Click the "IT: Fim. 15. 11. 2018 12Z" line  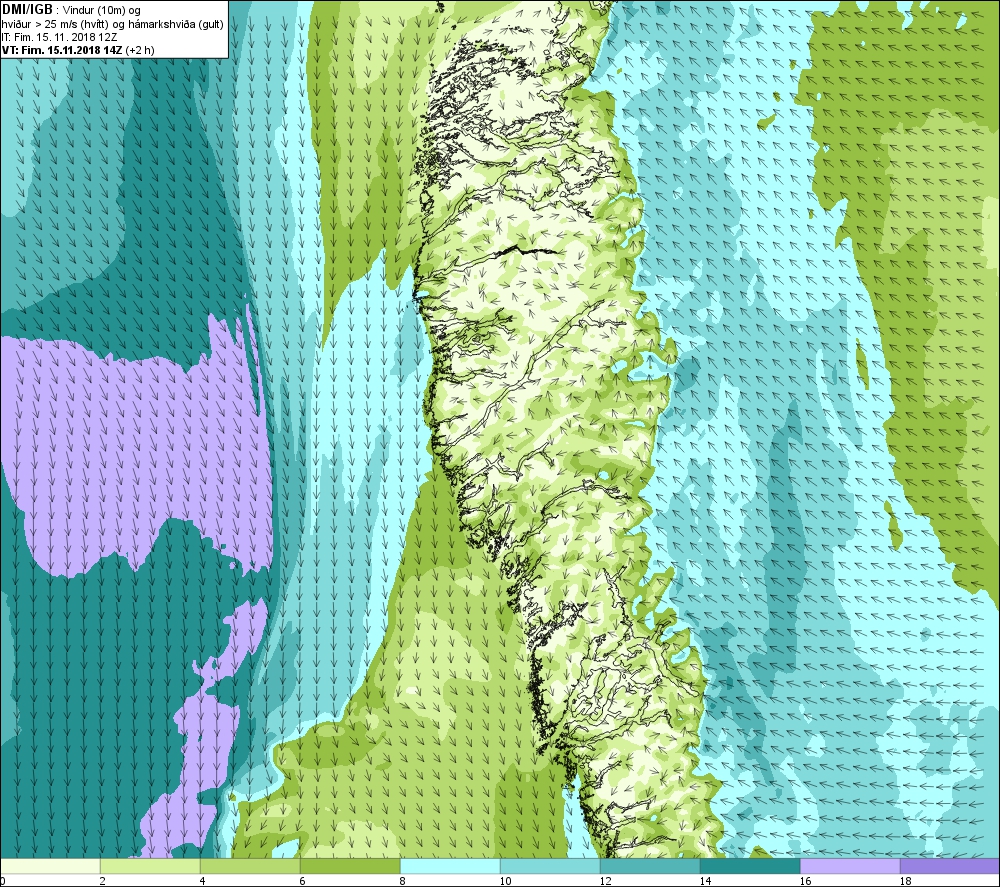59,38
